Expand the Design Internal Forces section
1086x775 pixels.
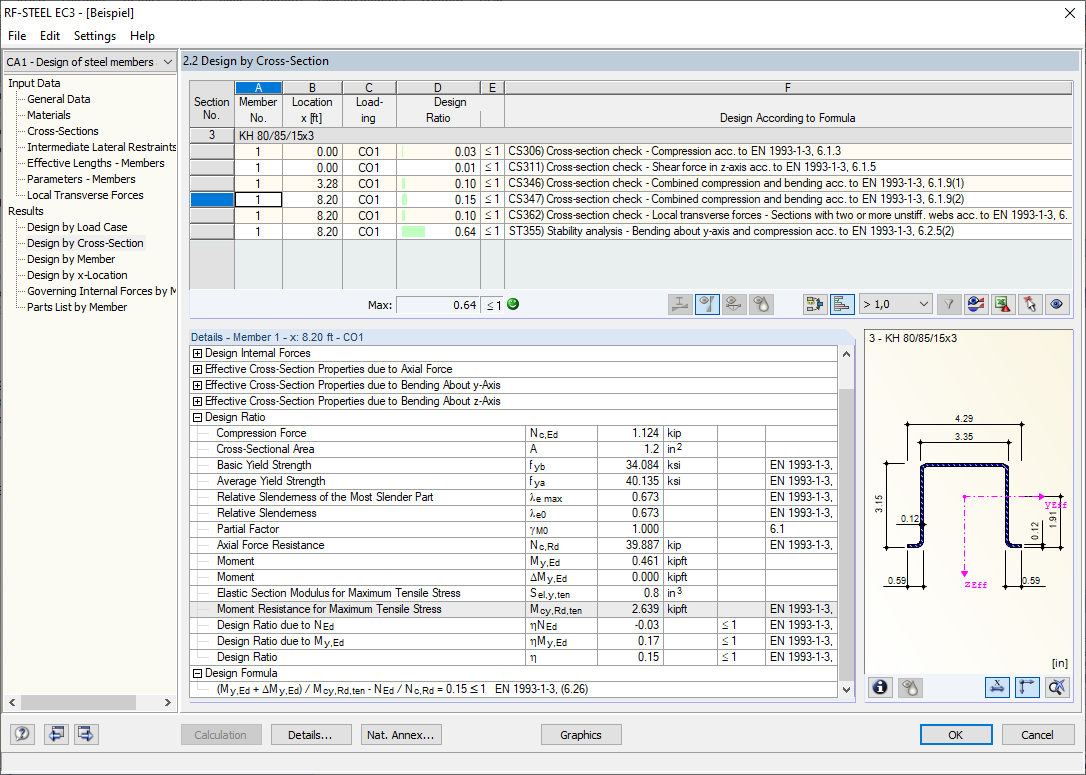point(198,353)
